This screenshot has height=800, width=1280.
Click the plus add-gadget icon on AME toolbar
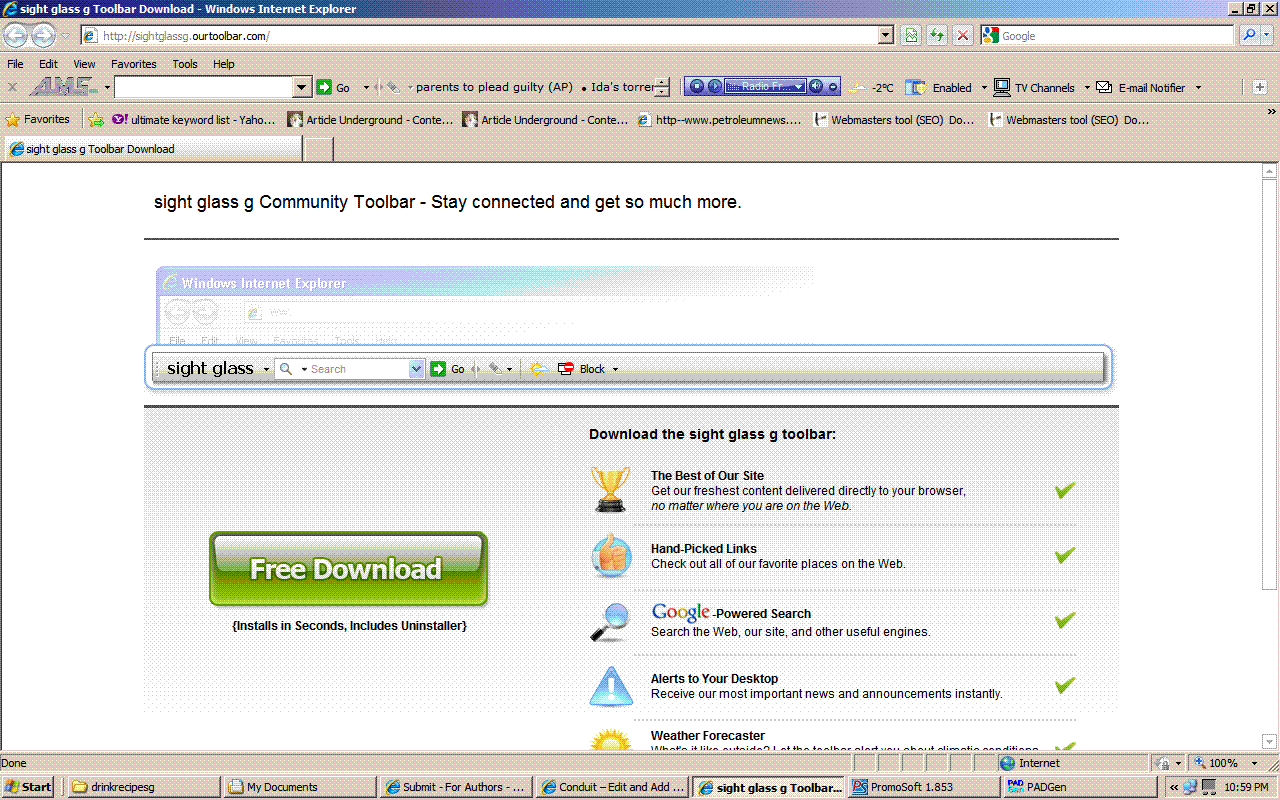point(1260,87)
